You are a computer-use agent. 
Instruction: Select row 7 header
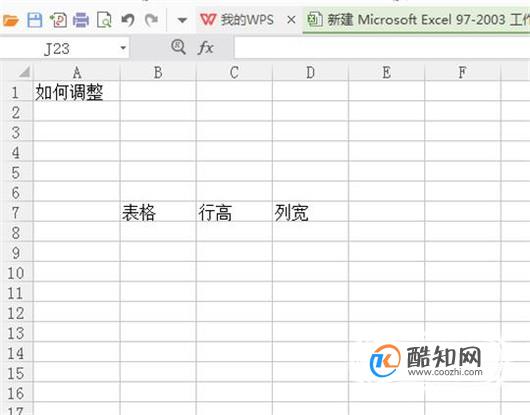(x=16, y=212)
